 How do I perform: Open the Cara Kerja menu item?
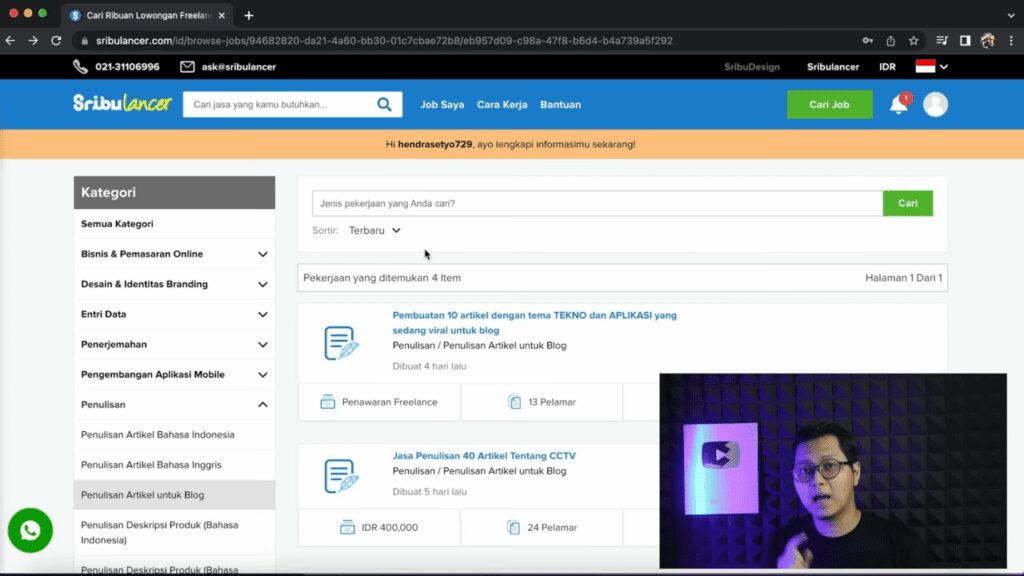point(502,104)
